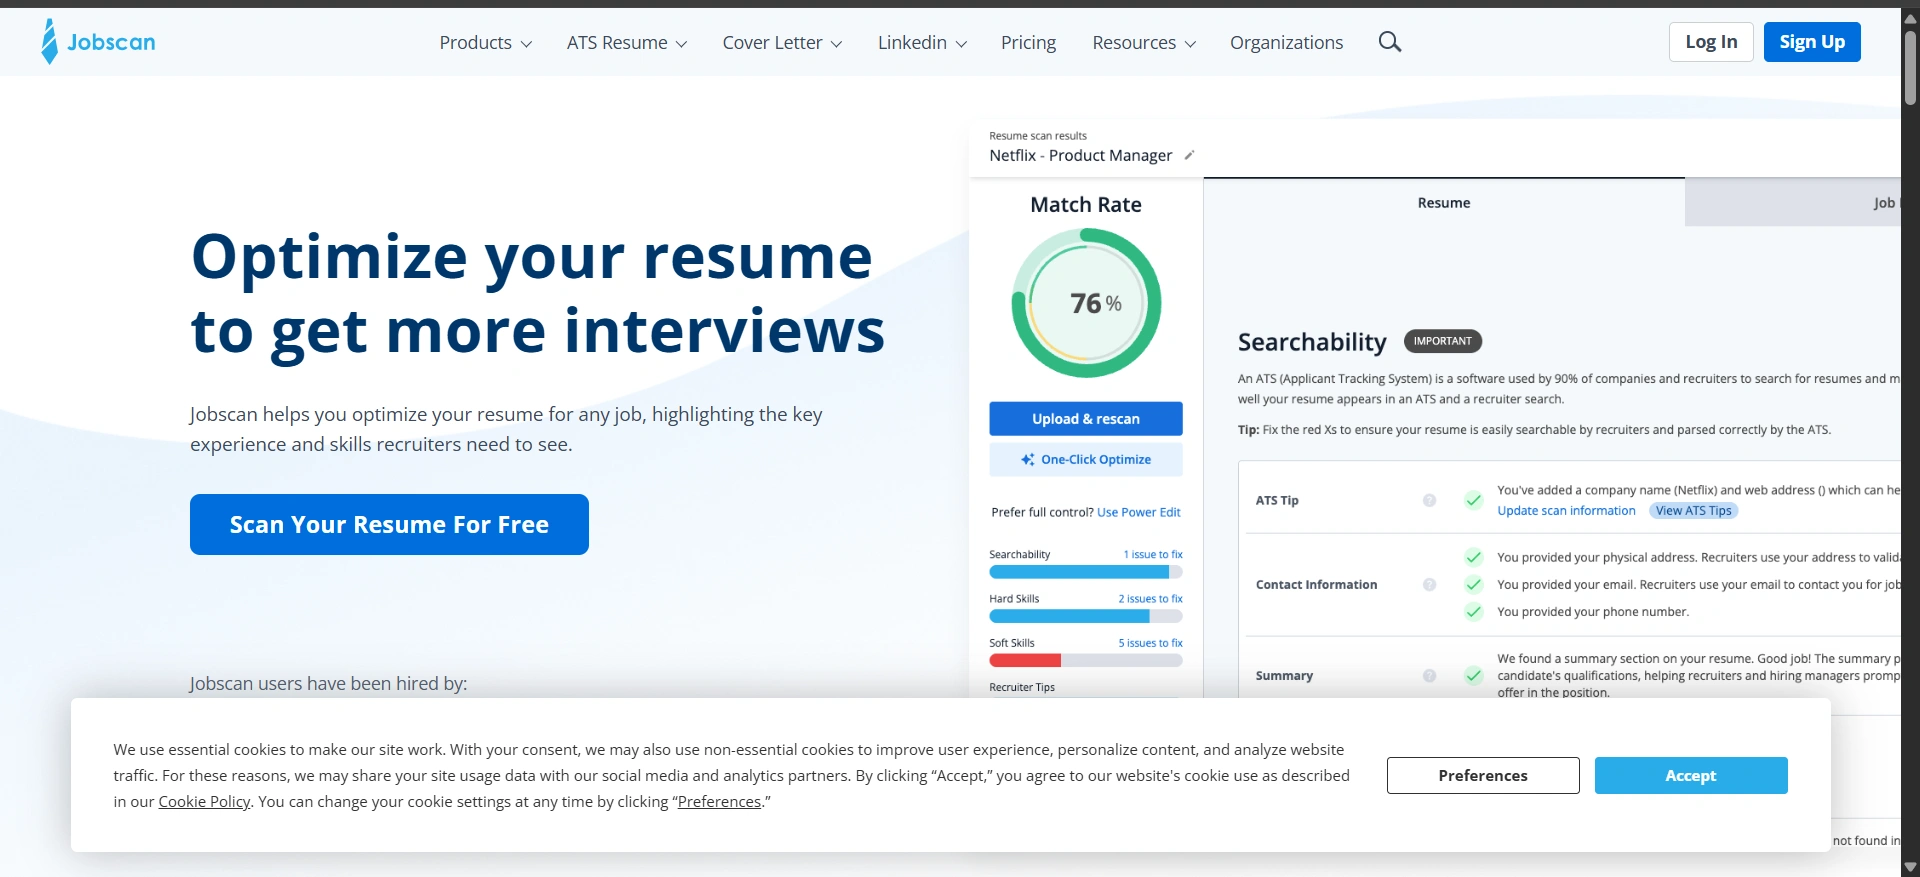Click the Searchability heading
The image size is (1920, 877).
[x=1312, y=342]
